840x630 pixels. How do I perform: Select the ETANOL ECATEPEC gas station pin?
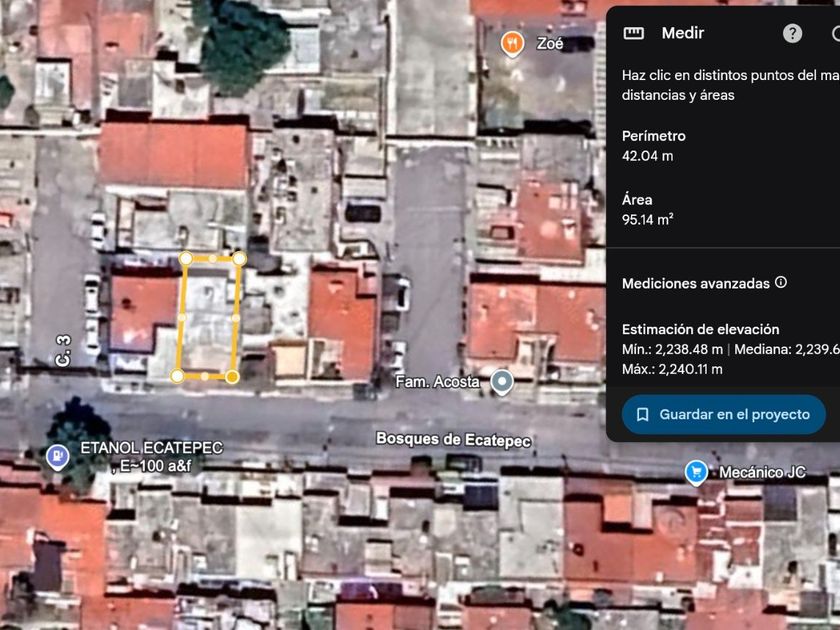(57, 457)
